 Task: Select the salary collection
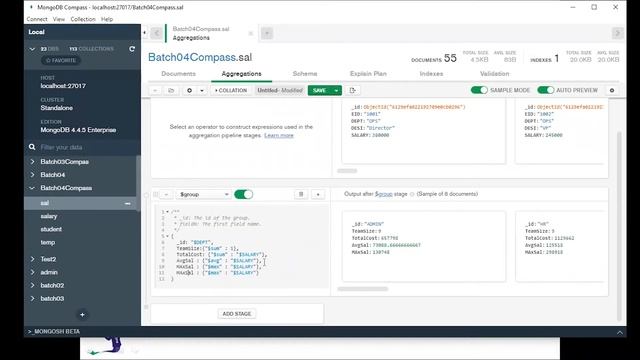click(x=49, y=216)
